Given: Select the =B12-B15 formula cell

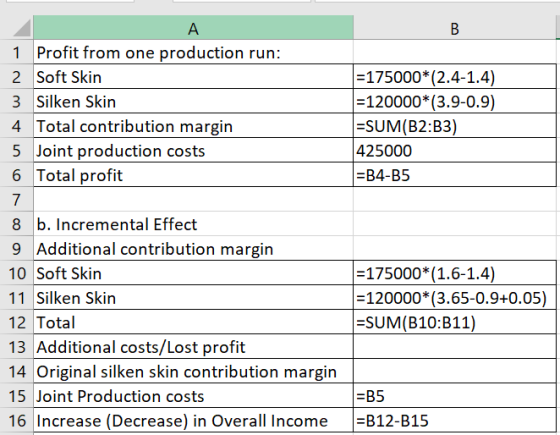Looking at the screenshot, I should [x=455, y=420].
